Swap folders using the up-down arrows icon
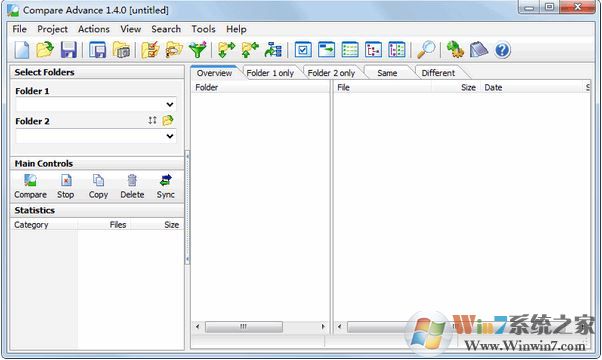602x360 pixels. [152, 121]
